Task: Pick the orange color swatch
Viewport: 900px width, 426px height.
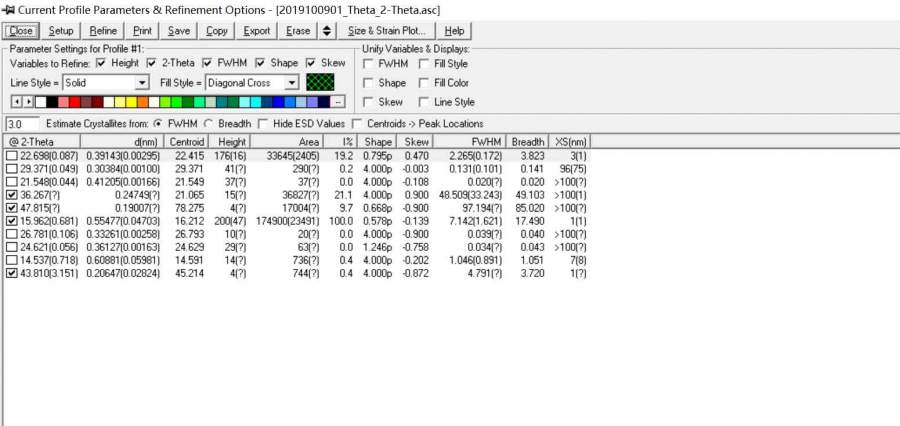Action: tap(143, 102)
